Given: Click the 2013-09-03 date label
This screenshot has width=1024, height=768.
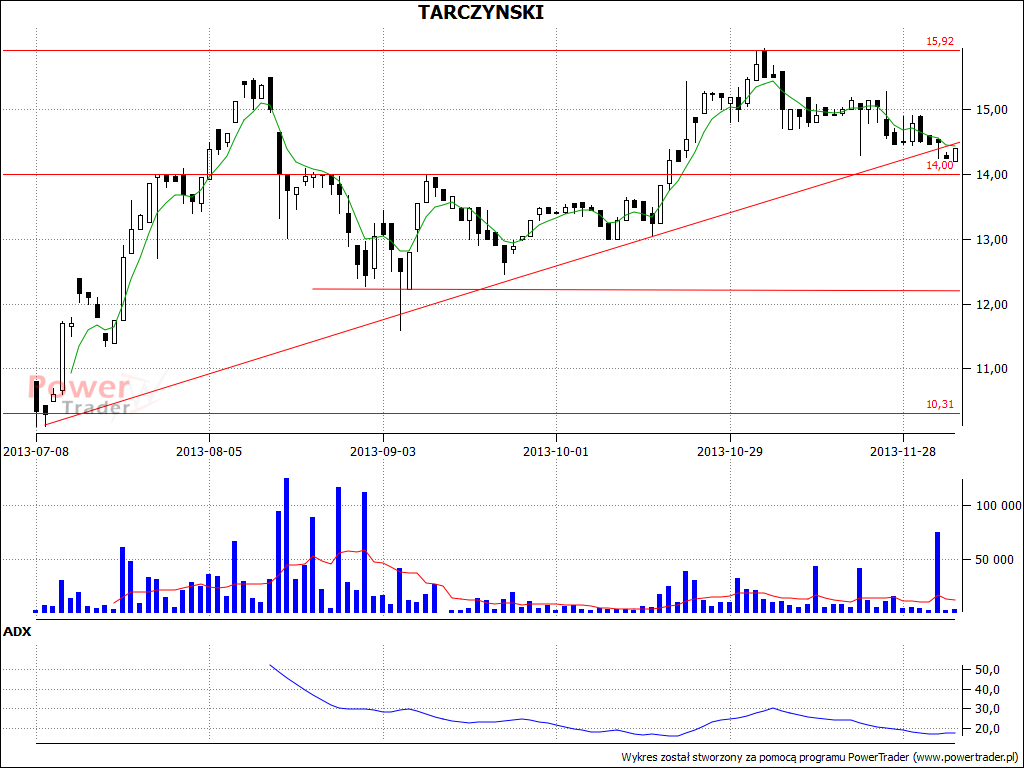Looking at the screenshot, I should [x=383, y=451].
